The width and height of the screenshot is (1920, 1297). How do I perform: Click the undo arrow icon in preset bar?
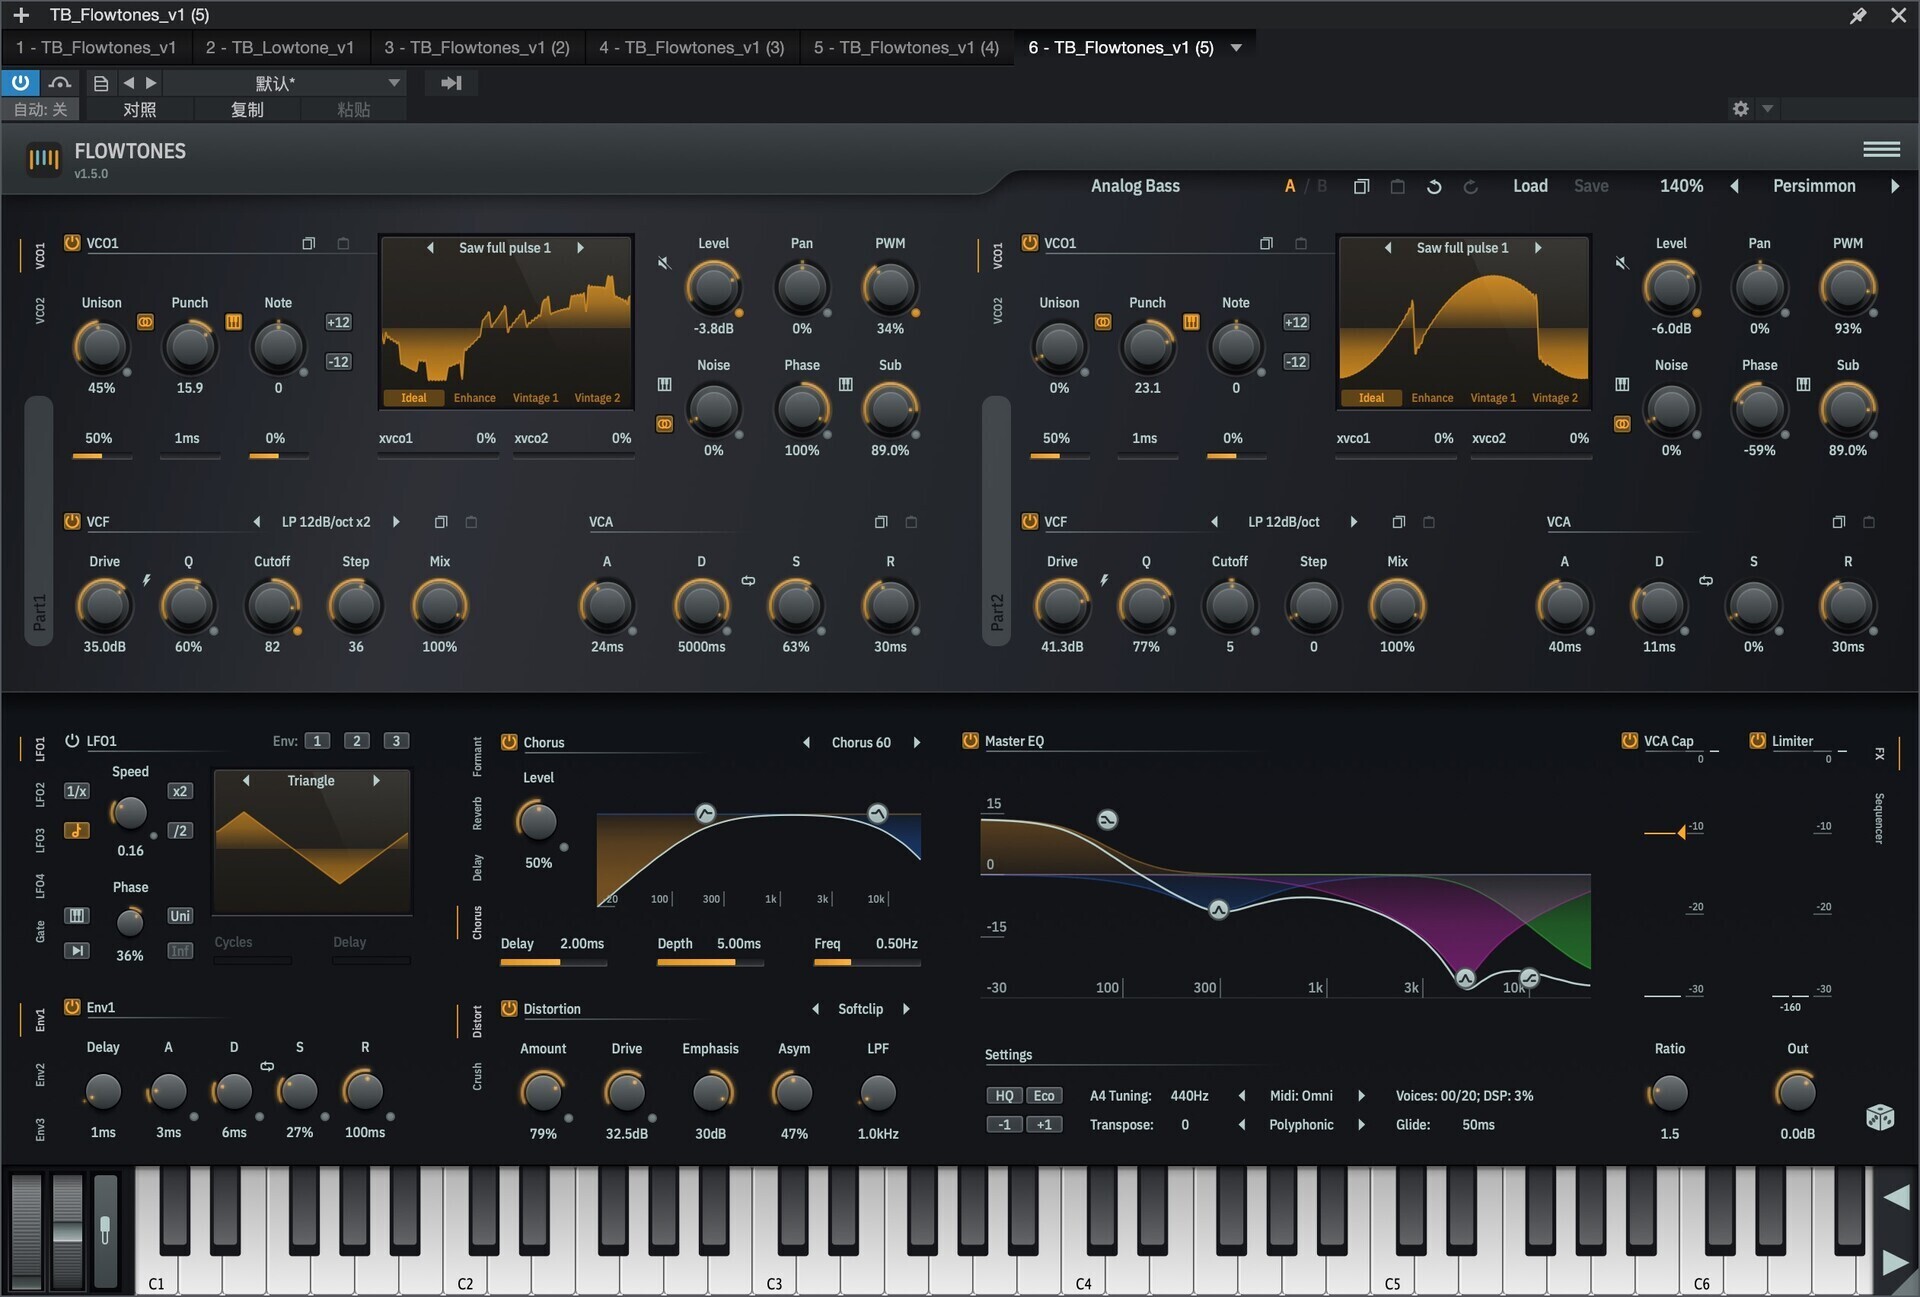pyautogui.click(x=1433, y=187)
